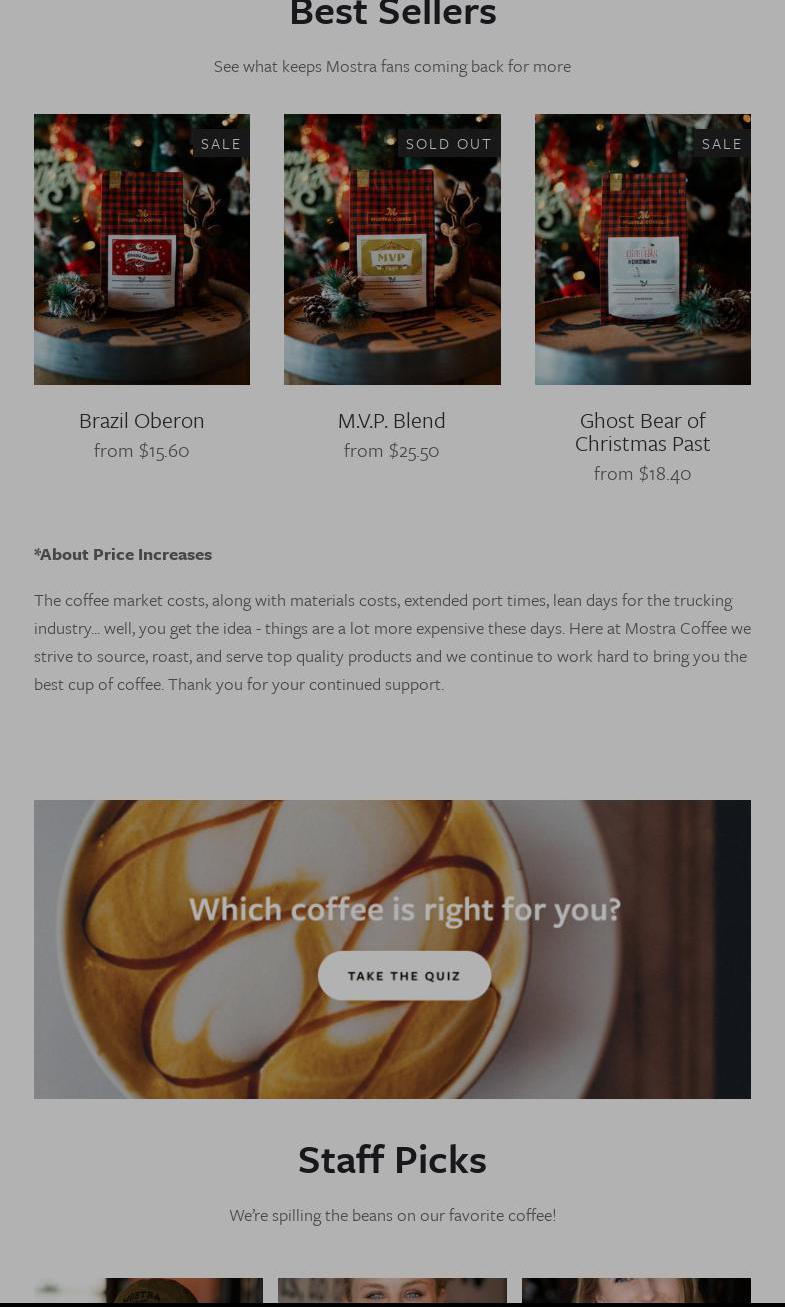Viewport: 785px width, 1307px height.
Task: Open the Brazil Oberon product image
Action: point(142,249)
